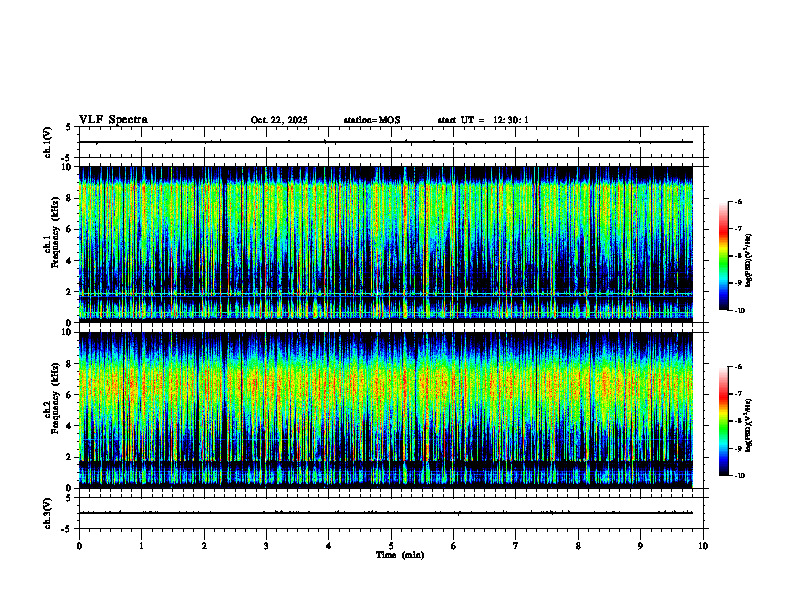Viewport: 792px width, 612px height.
Task: Click the time axis tick label "4"
Action: [x=329, y=546]
